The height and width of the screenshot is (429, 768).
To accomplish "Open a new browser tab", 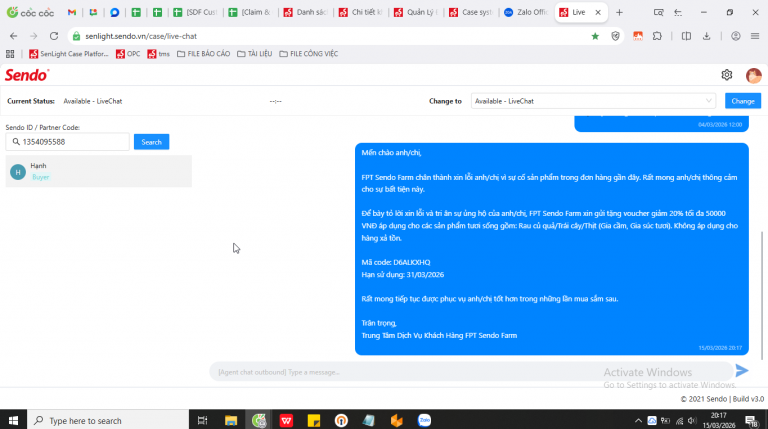I will click(619, 12).
